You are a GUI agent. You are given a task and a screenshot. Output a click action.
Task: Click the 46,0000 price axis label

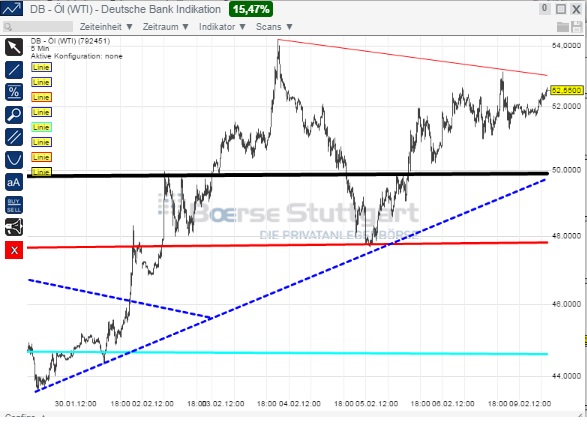point(566,304)
